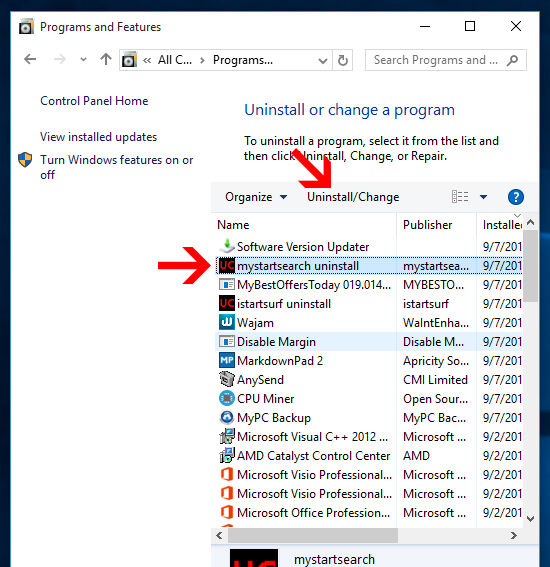Select the MarkdownPad 2 entry
The width and height of the screenshot is (550, 567).
(x=369, y=361)
